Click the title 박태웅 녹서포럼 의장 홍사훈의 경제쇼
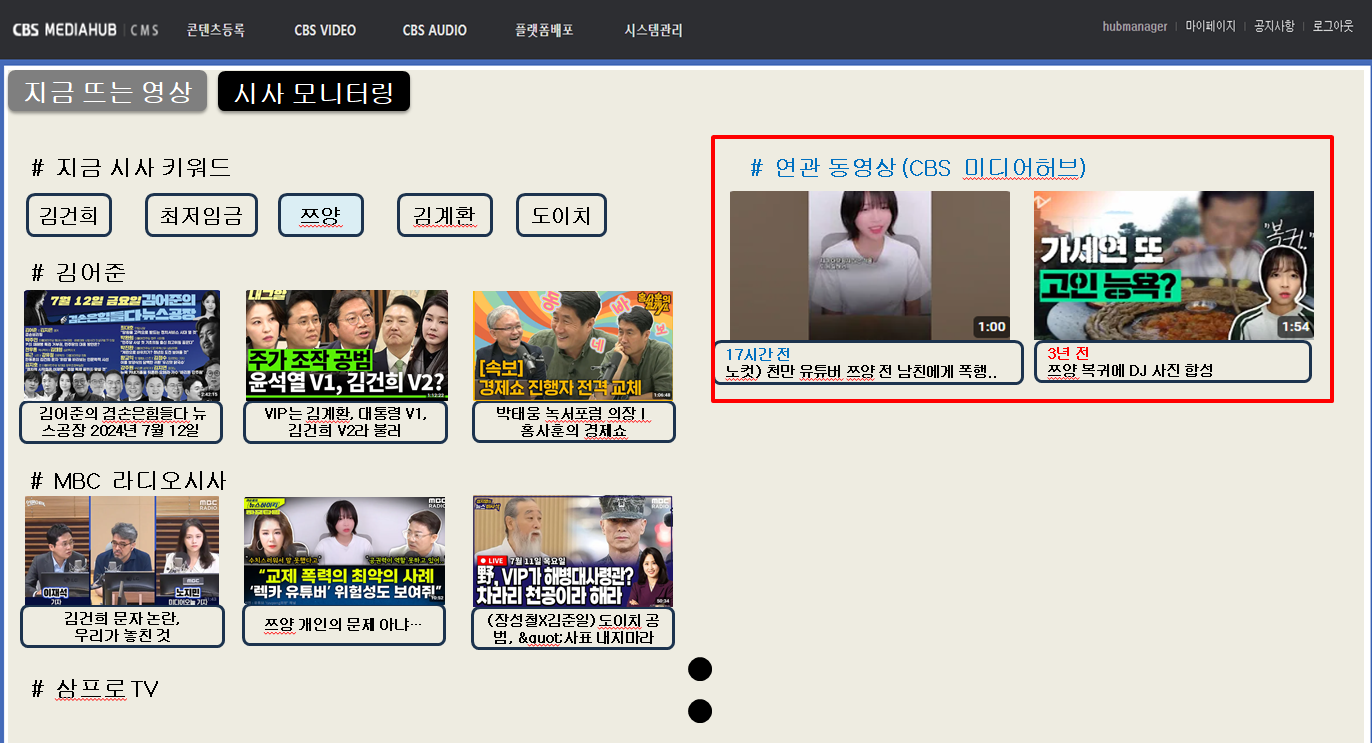 (573, 422)
